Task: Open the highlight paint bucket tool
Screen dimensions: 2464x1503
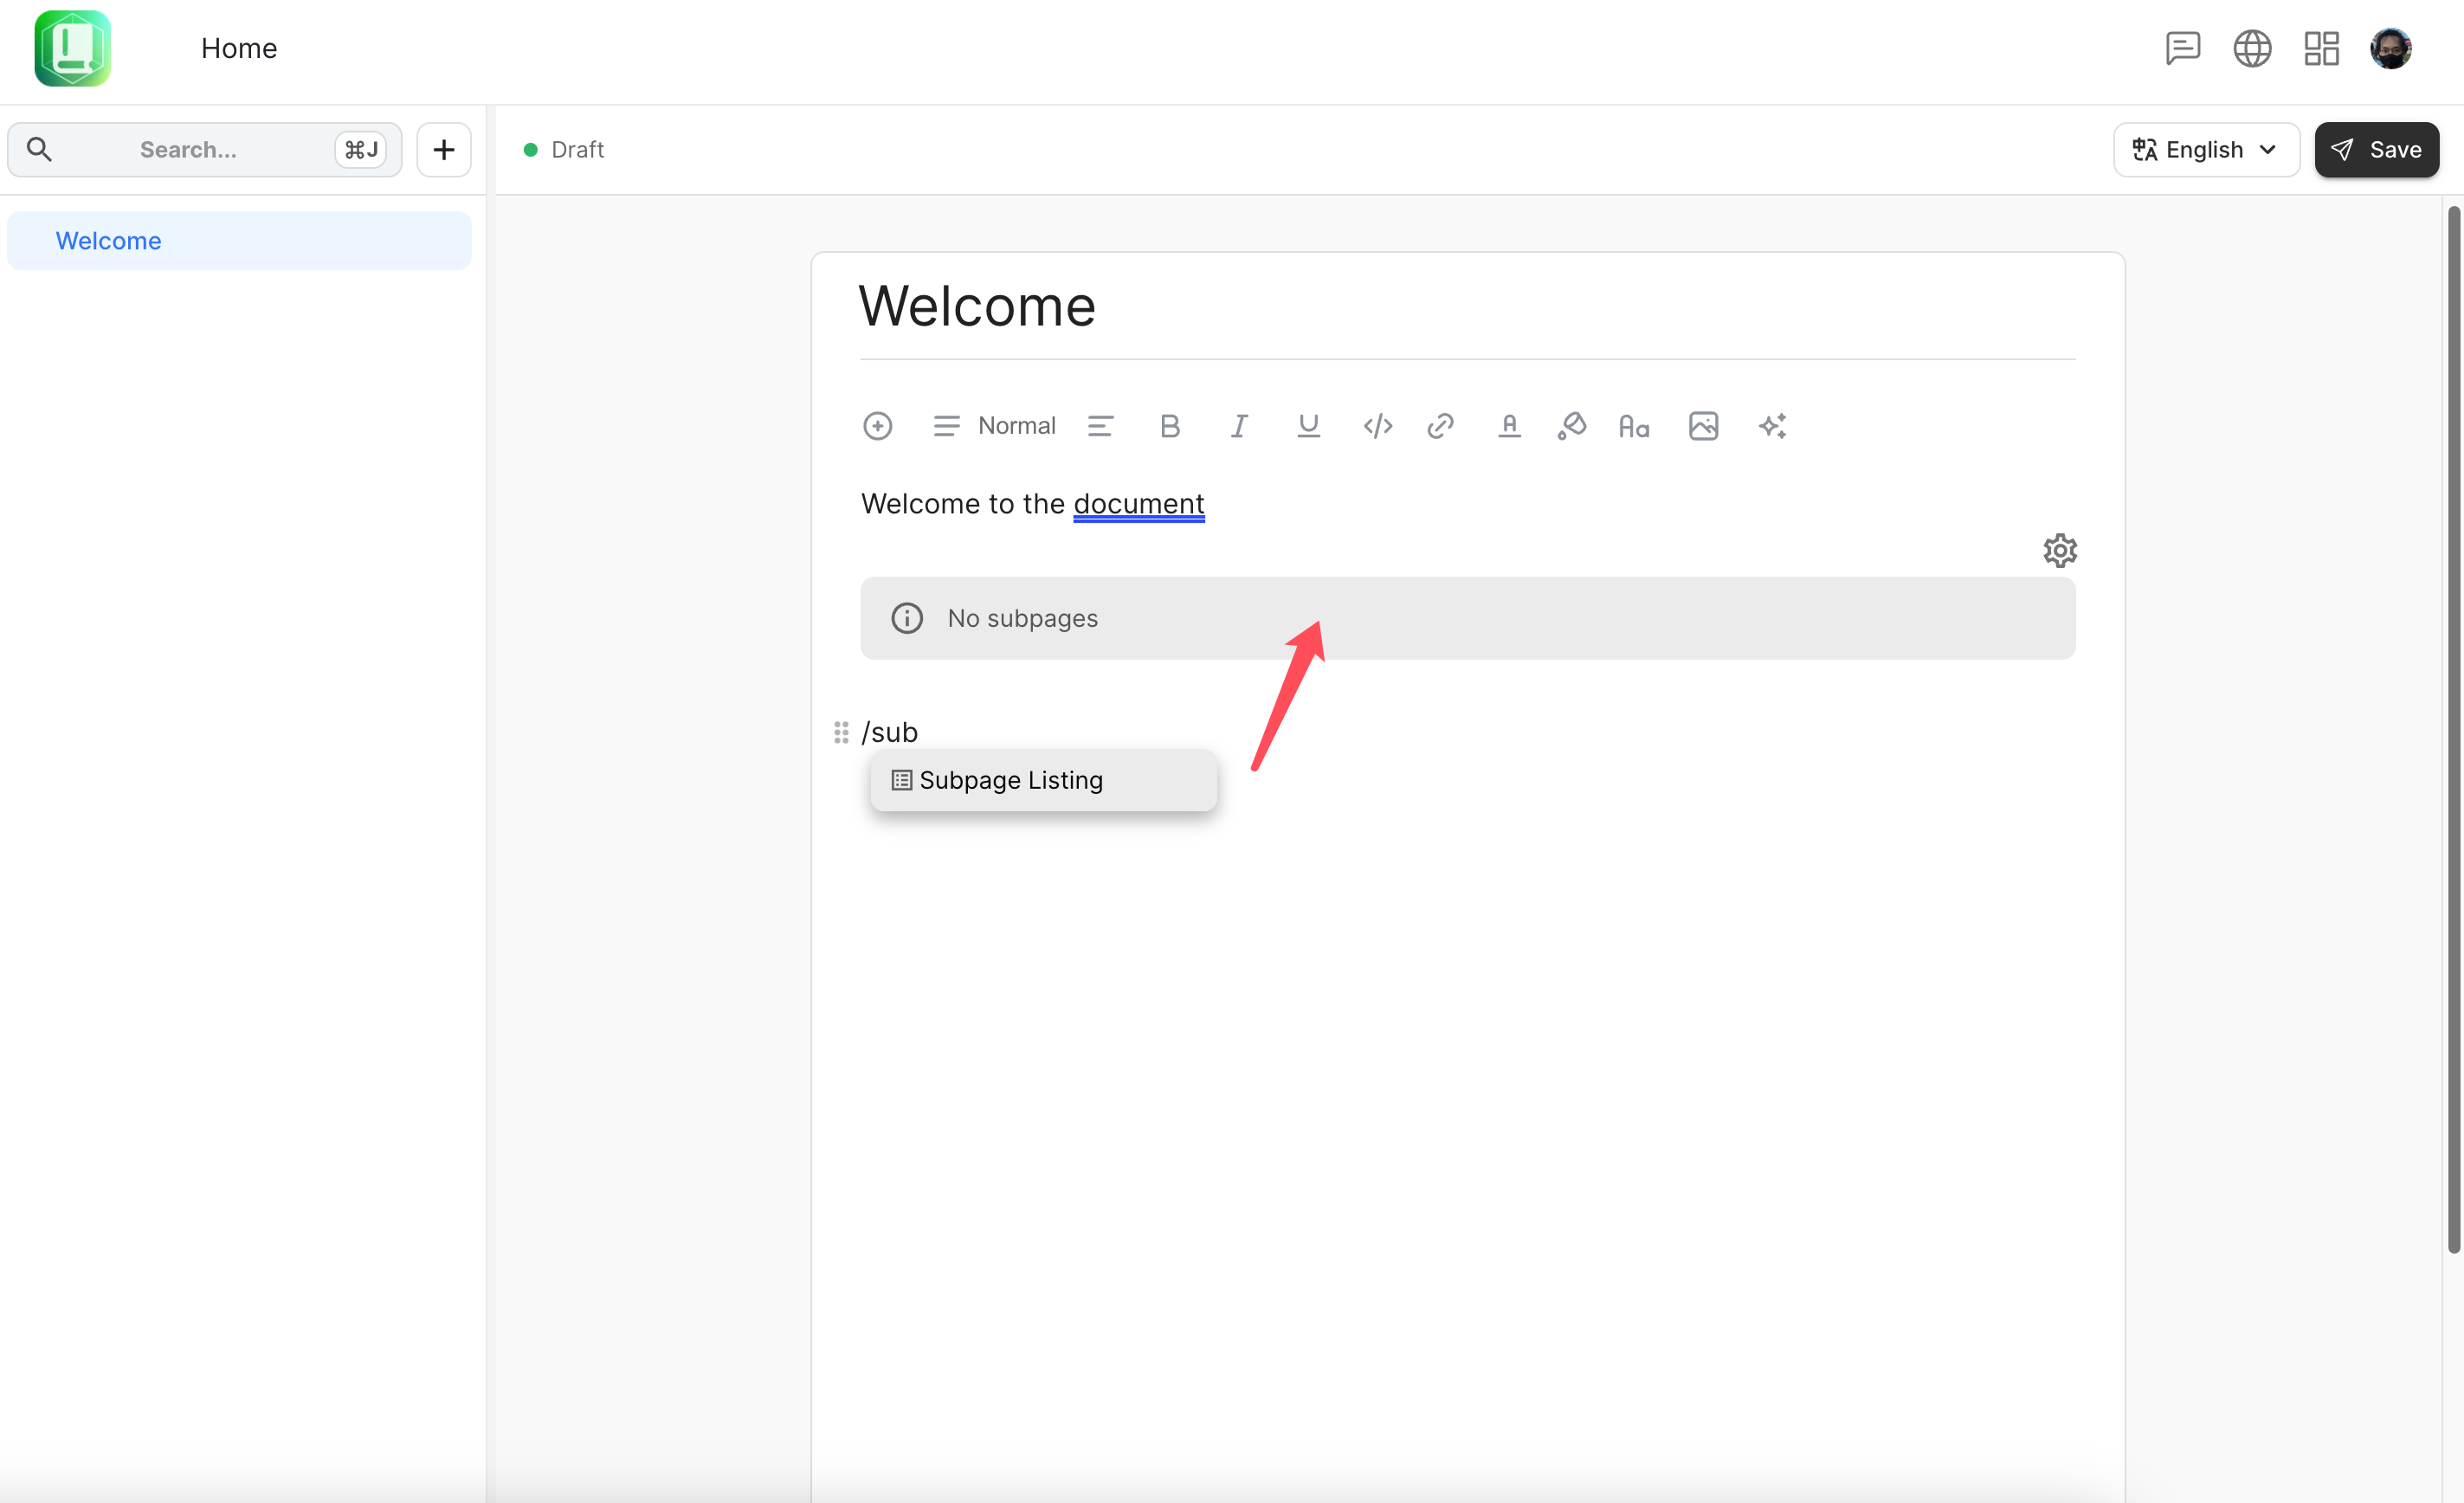Action: tap(1571, 426)
